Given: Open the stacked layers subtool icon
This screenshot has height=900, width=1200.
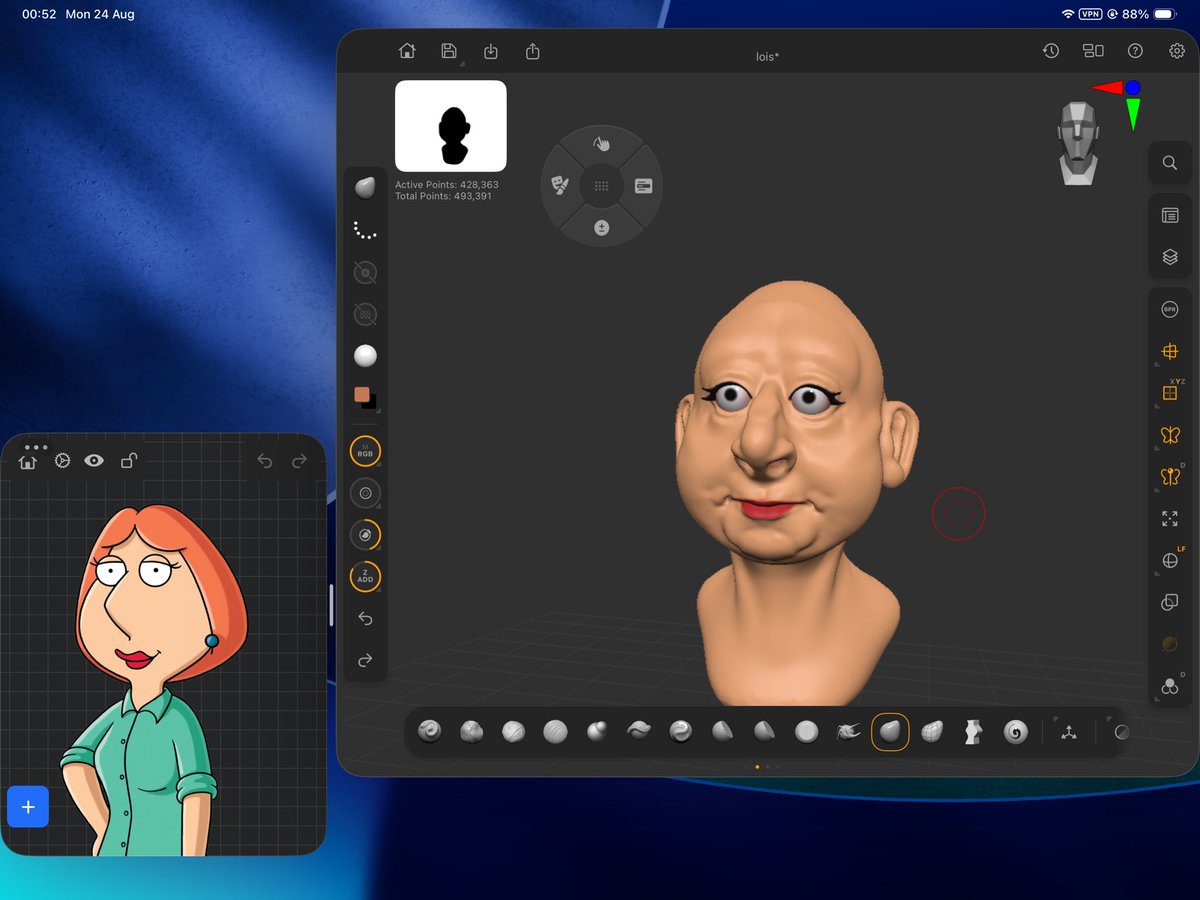Looking at the screenshot, I should (x=1170, y=257).
